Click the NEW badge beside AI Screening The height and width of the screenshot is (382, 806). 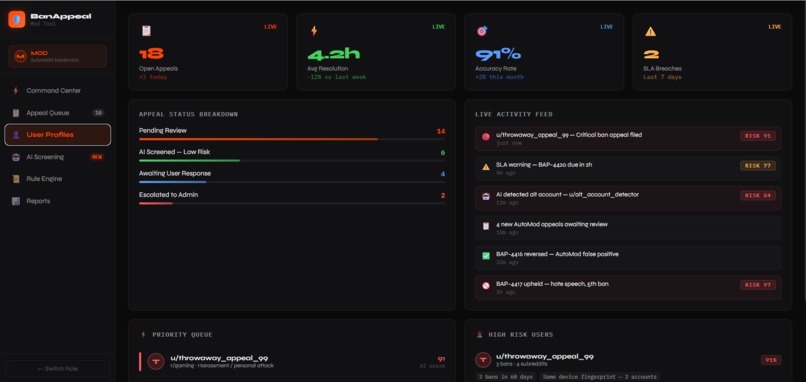97,157
